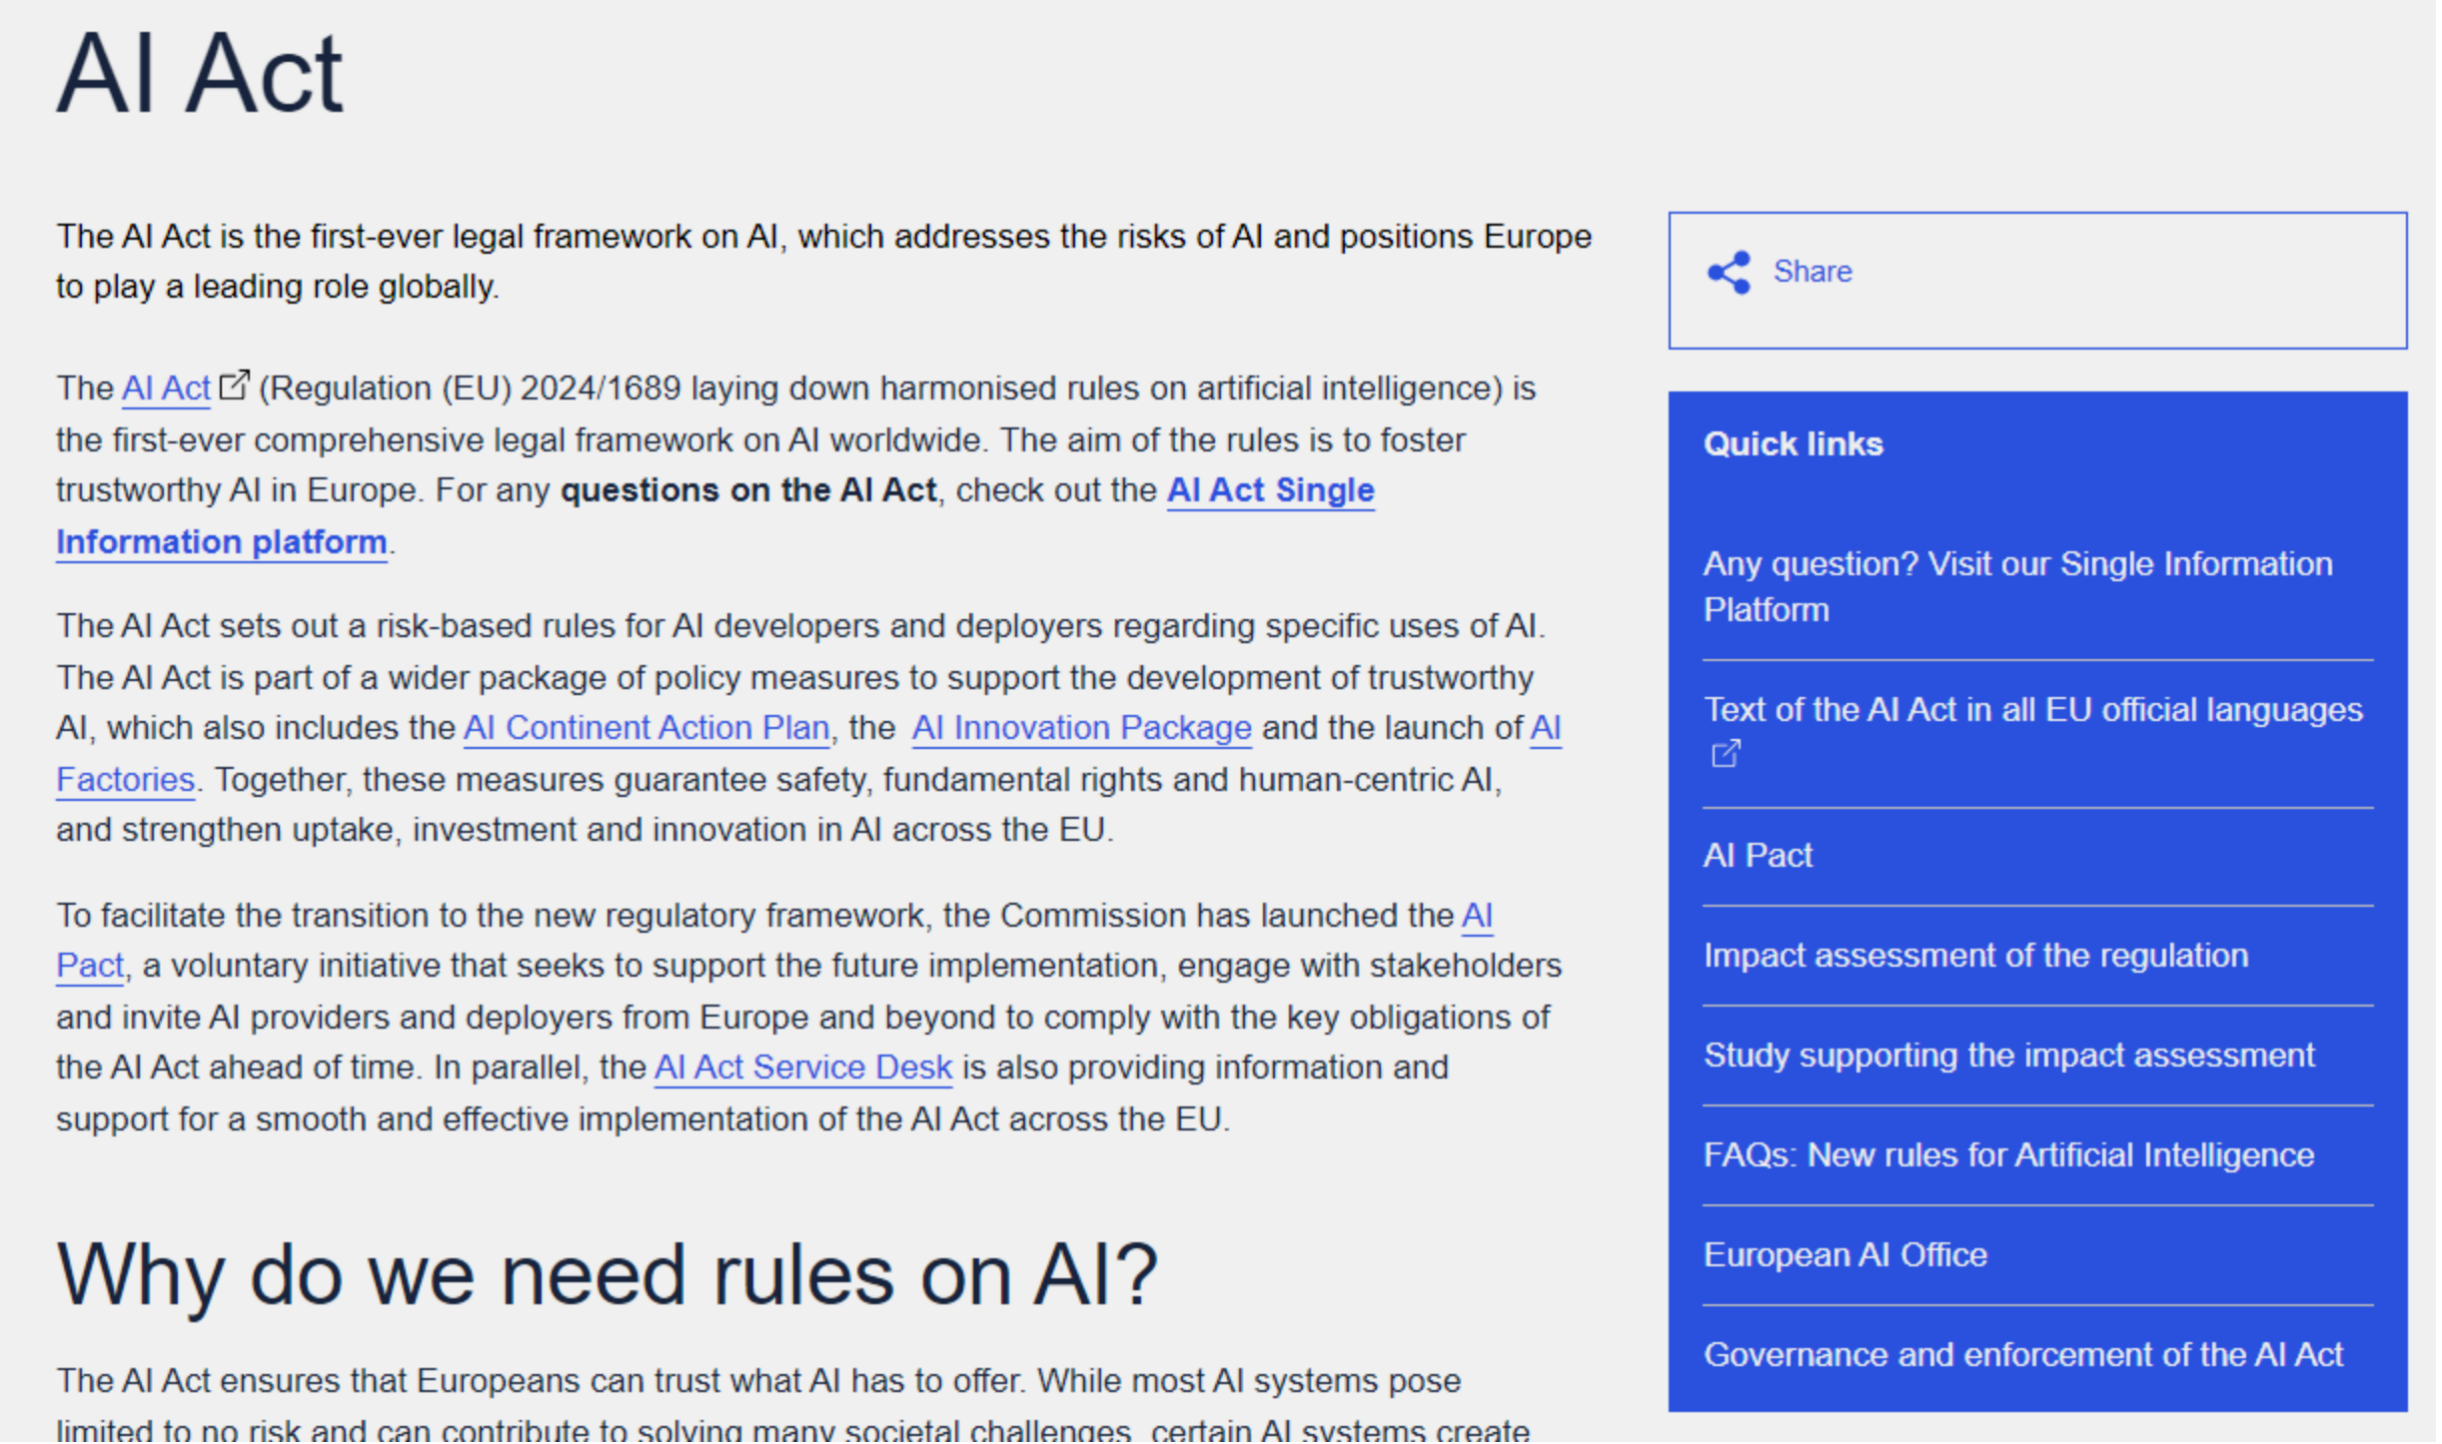Open the AI Innovation Package link
The height and width of the screenshot is (1444, 2442).
[x=1081, y=728]
